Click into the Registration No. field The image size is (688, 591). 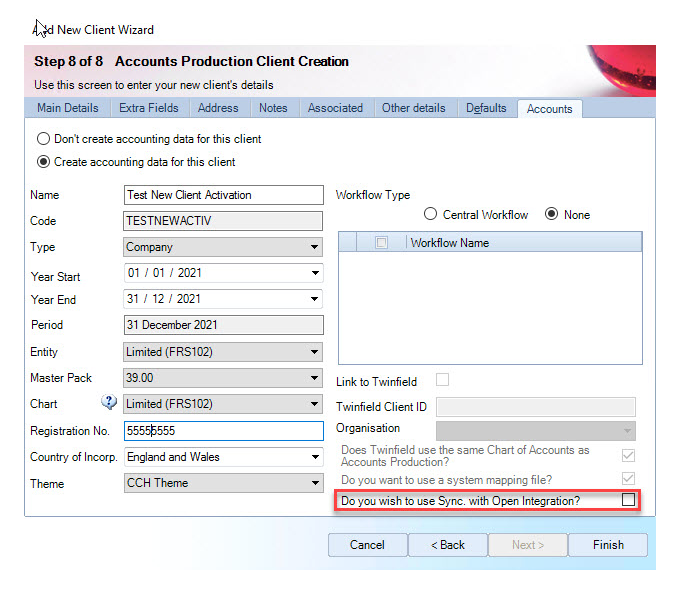[x=223, y=431]
